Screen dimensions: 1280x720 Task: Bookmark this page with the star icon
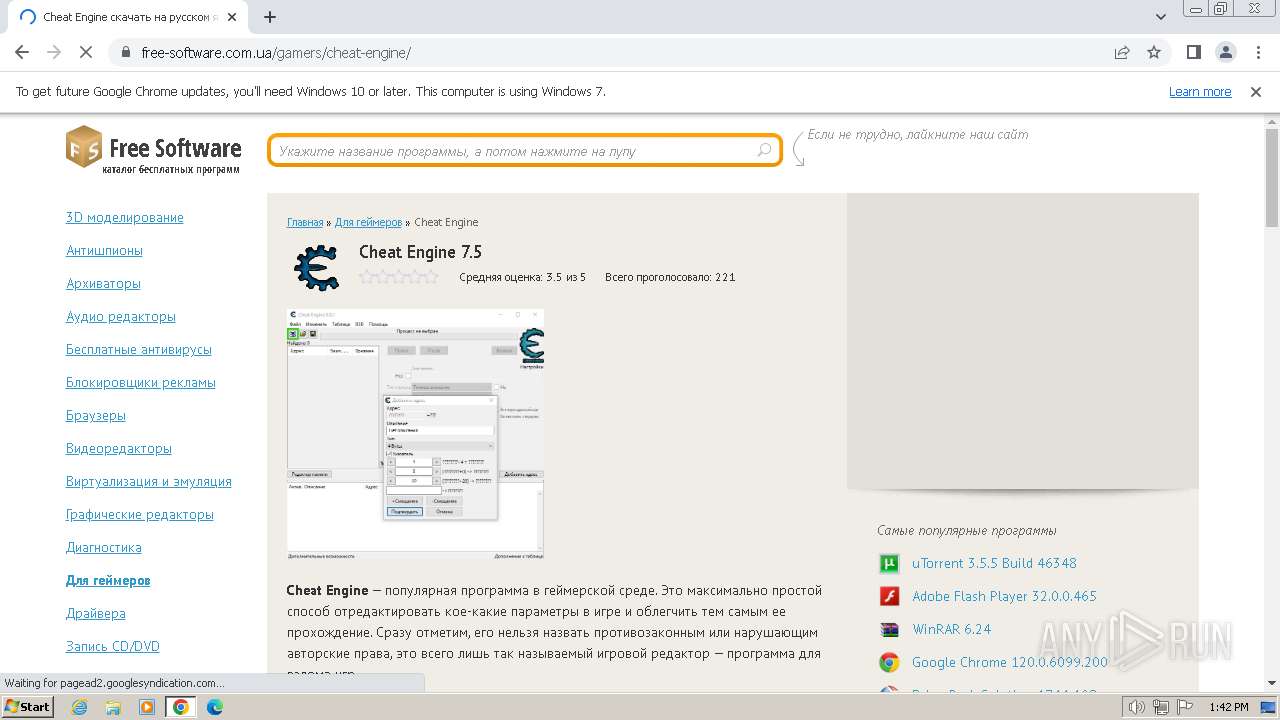click(x=1154, y=52)
